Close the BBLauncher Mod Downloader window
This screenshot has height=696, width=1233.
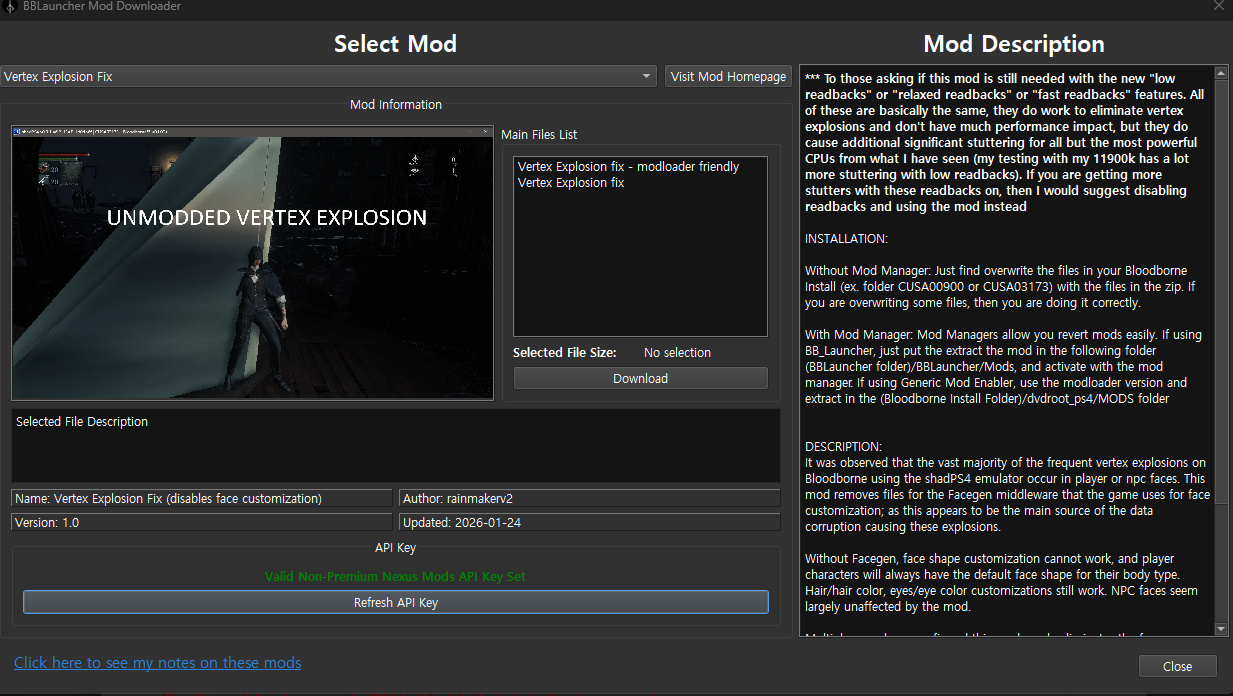click(1218, 6)
